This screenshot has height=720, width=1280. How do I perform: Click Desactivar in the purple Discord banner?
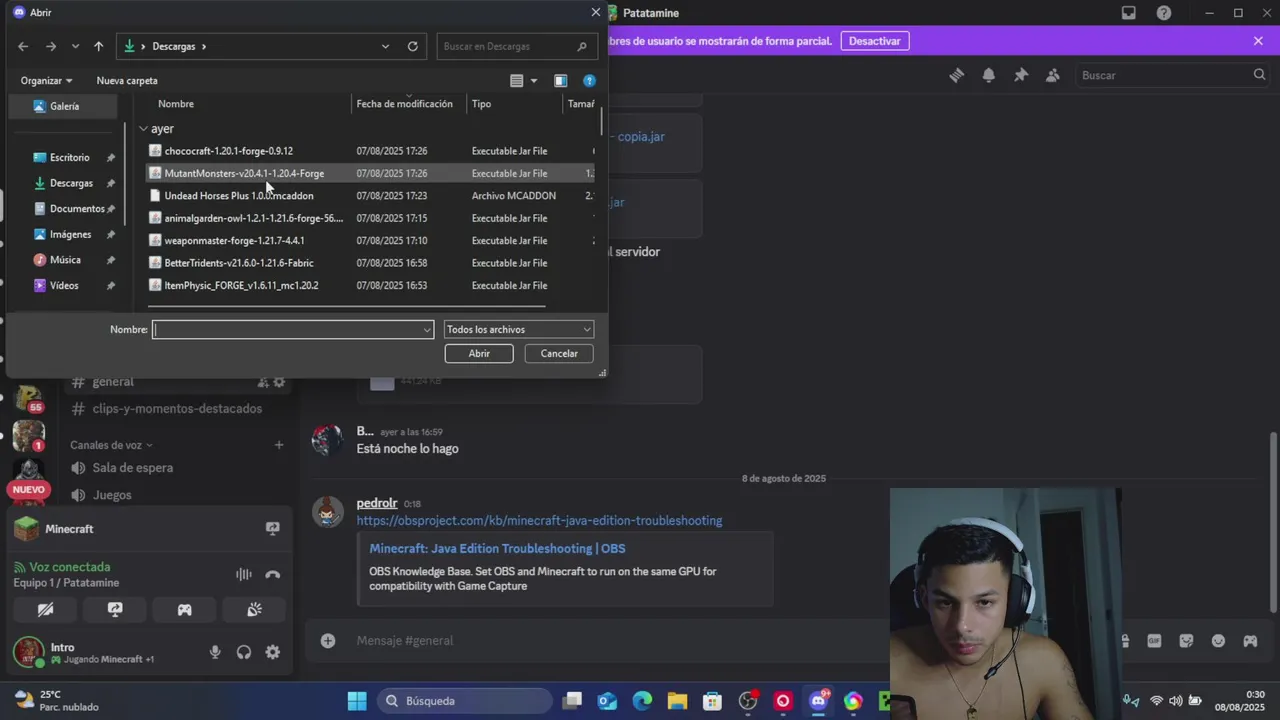(x=875, y=41)
